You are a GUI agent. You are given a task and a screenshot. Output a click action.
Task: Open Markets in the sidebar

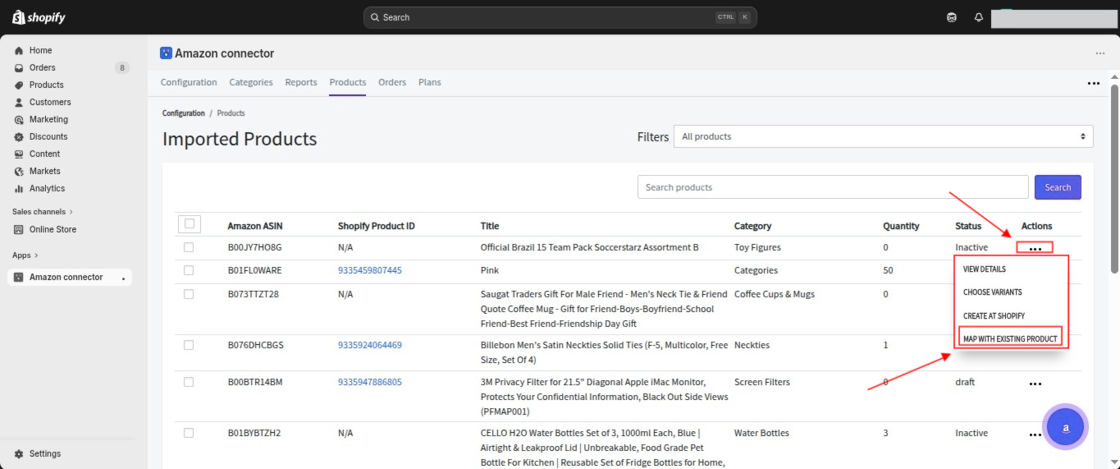coord(44,171)
